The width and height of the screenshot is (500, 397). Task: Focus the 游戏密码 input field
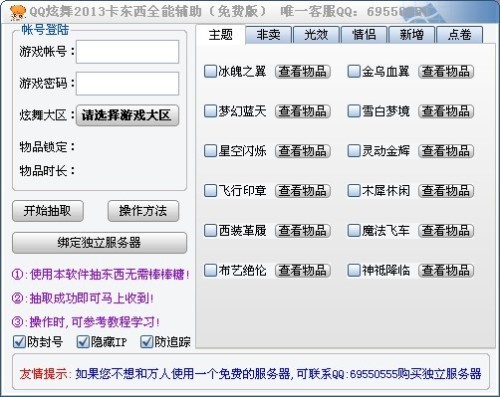127,83
